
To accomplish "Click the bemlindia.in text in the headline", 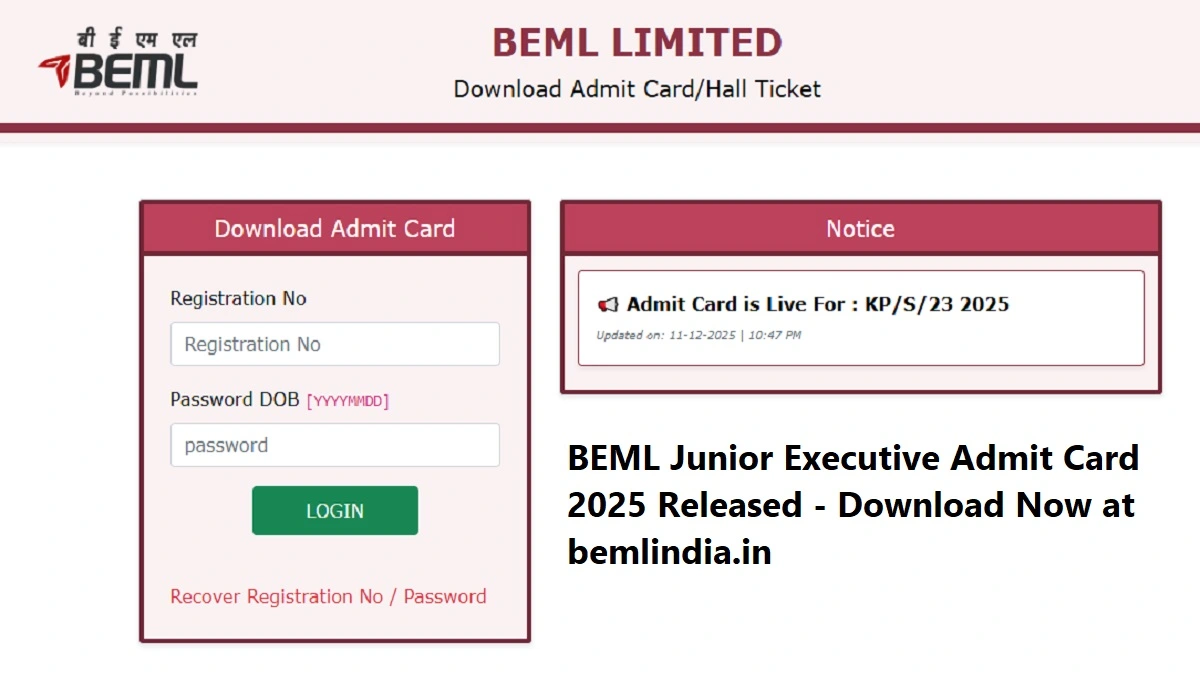I will click(x=671, y=551).
